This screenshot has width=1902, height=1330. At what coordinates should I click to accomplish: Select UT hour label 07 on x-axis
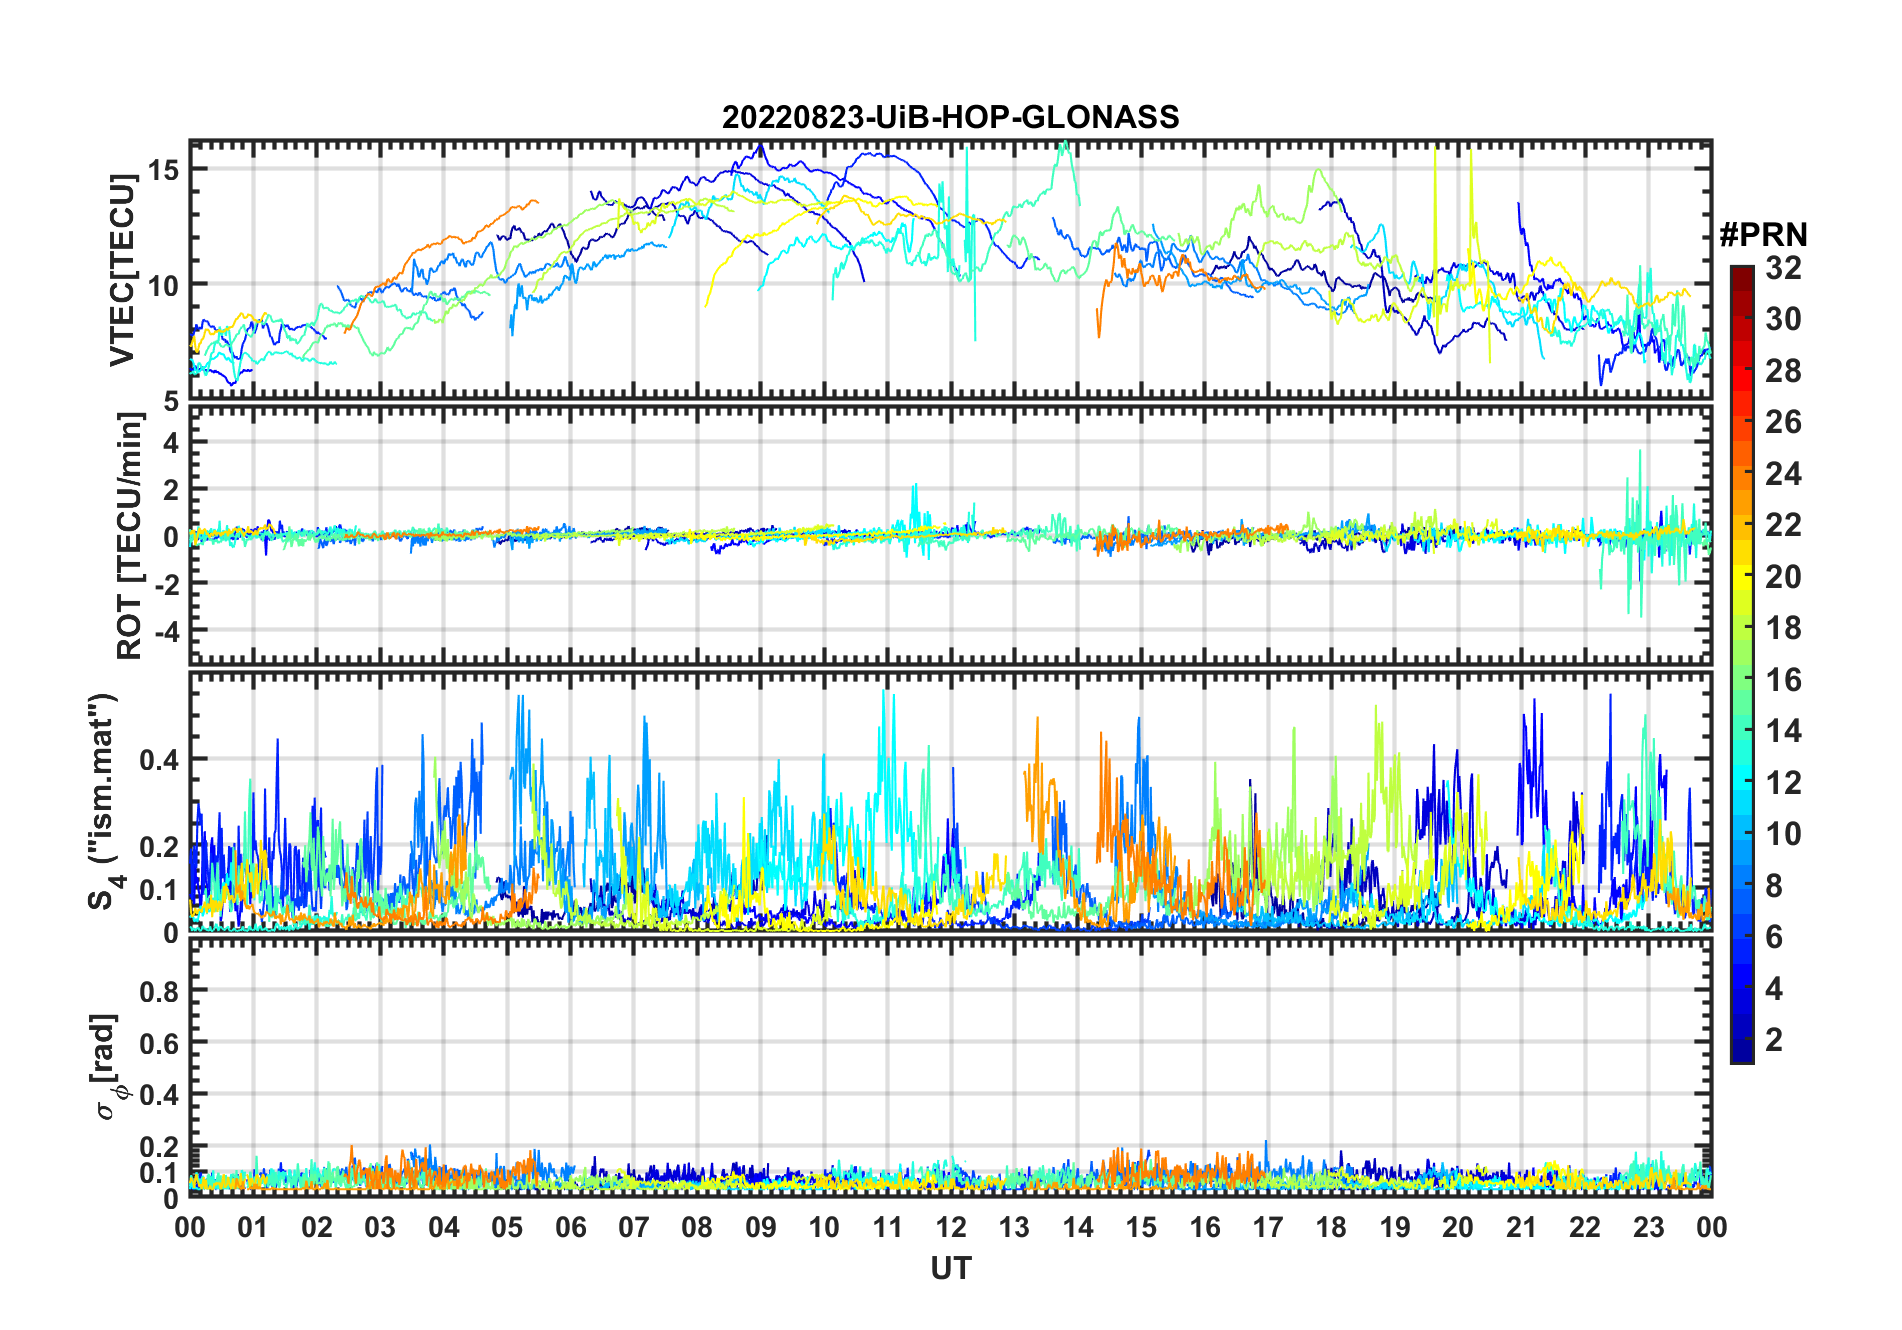(x=634, y=1227)
